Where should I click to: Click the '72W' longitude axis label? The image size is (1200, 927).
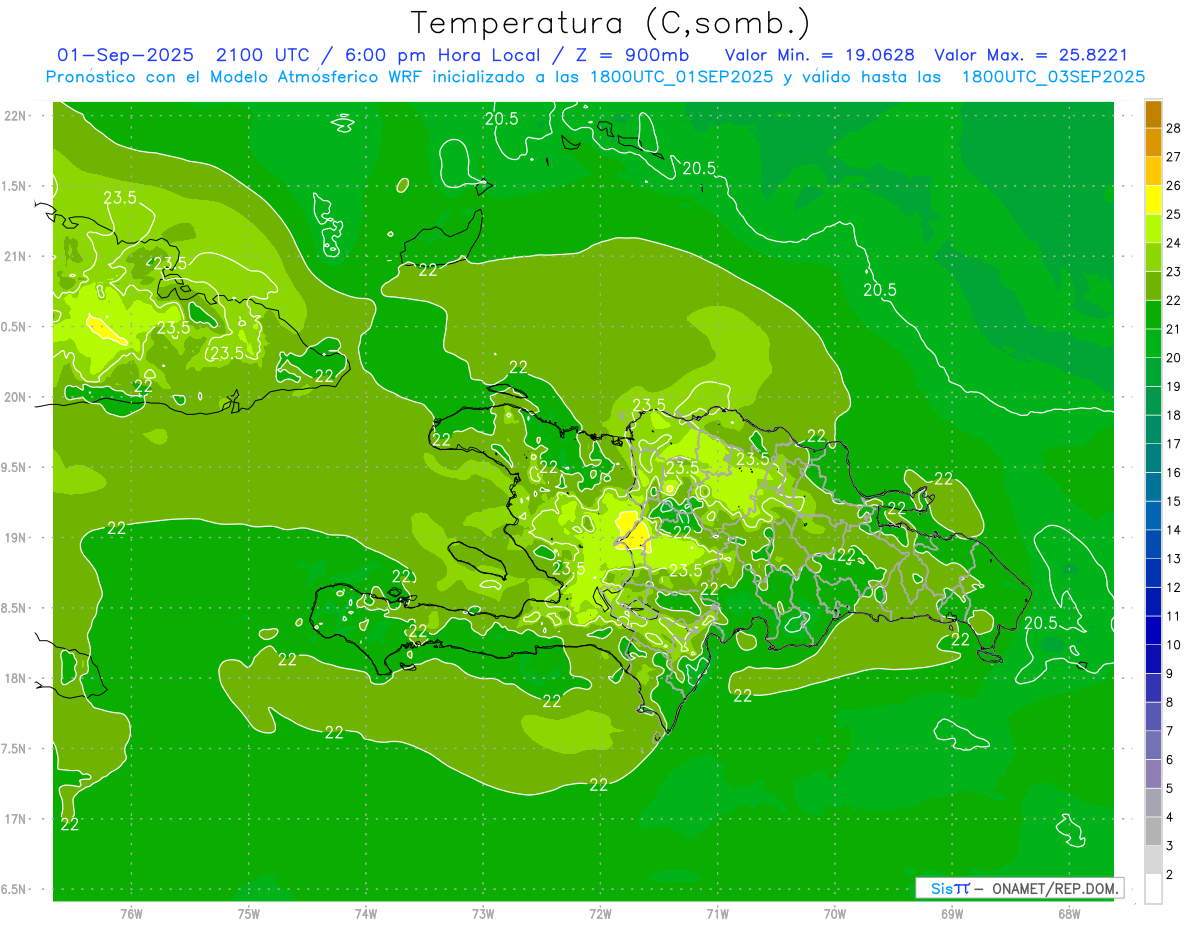click(x=600, y=913)
